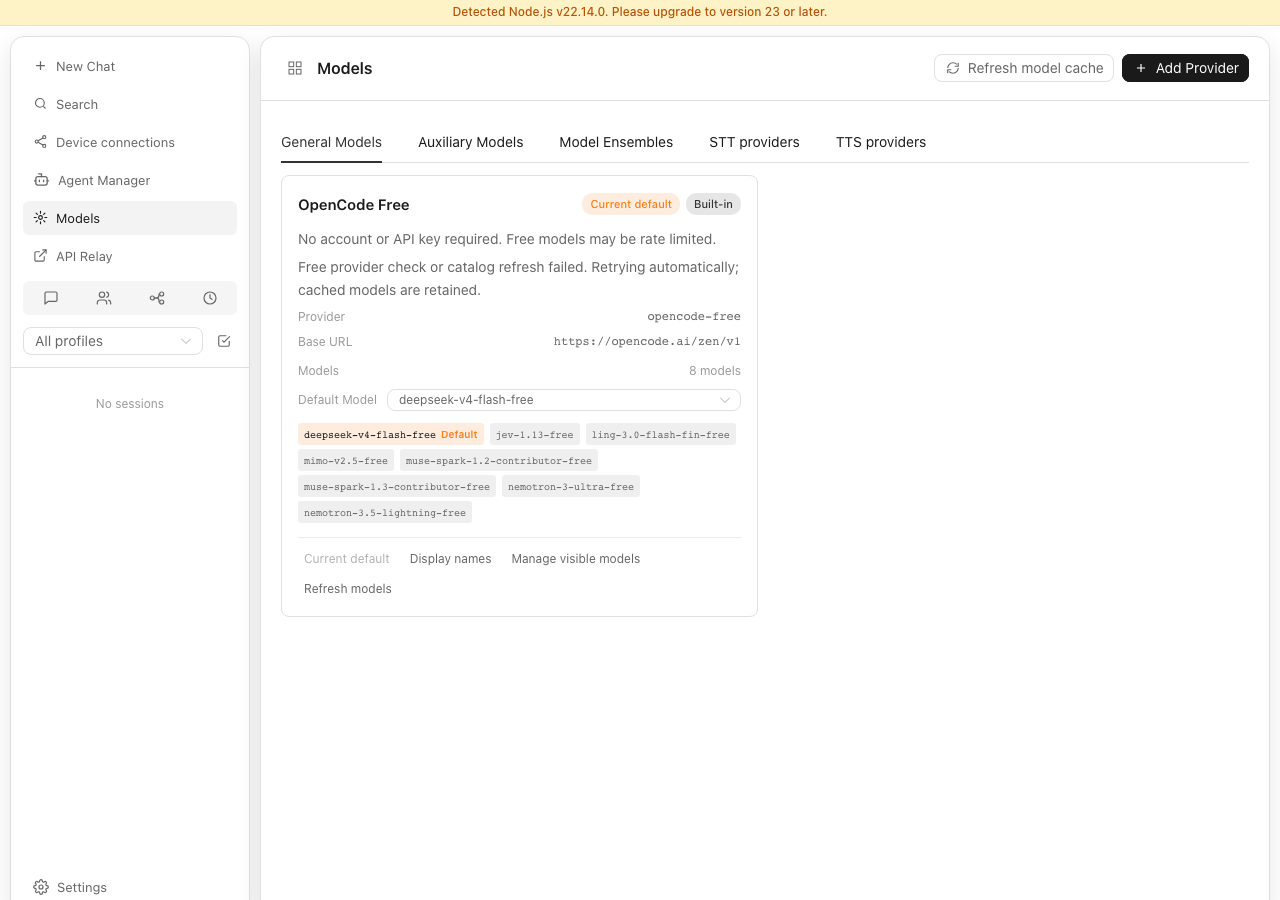Image resolution: width=1280 pixels, height=900 pixels.
Task: Click the base URL https://opencode.ai/zen/v1
Action: click(647, 341)
